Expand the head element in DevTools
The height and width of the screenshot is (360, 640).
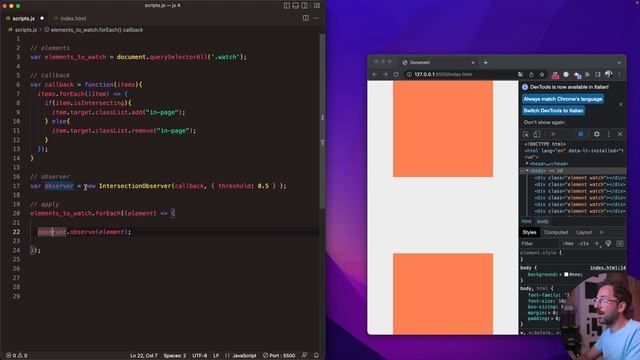527,164
